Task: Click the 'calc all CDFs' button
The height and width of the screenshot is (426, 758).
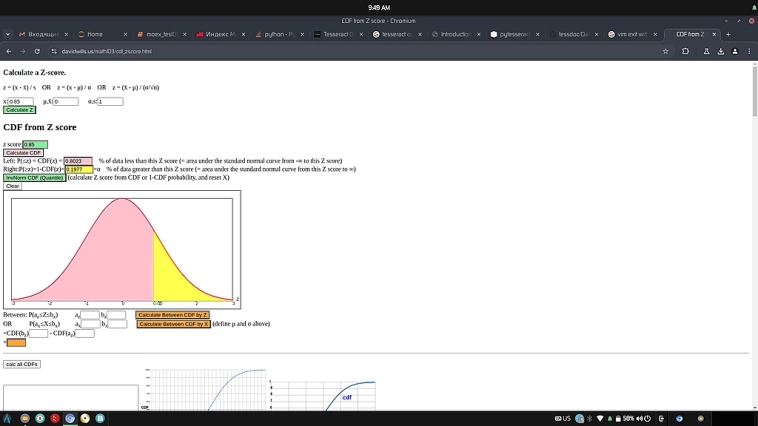Action: (x=22, y=364)
